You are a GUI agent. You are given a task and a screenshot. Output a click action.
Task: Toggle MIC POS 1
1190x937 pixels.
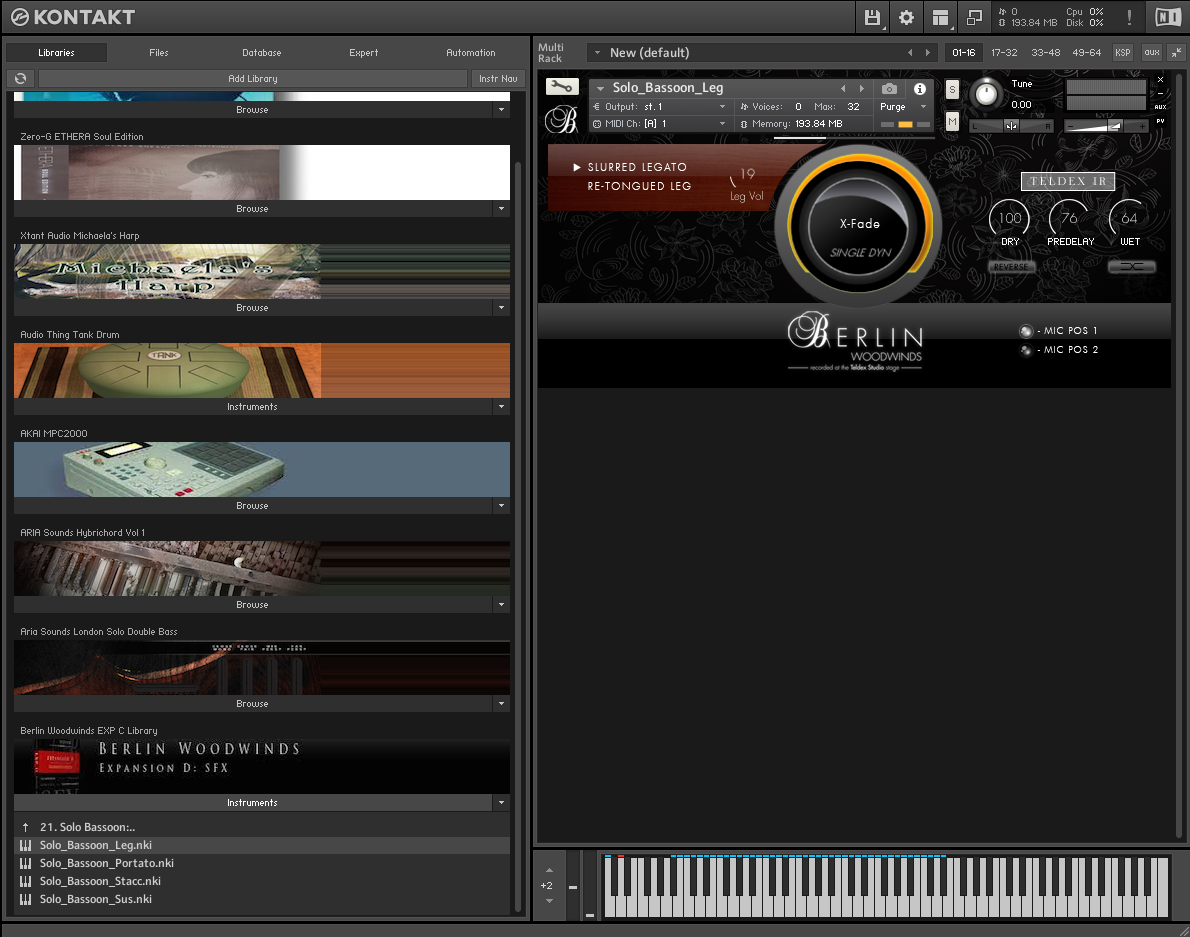point(1026,331)
